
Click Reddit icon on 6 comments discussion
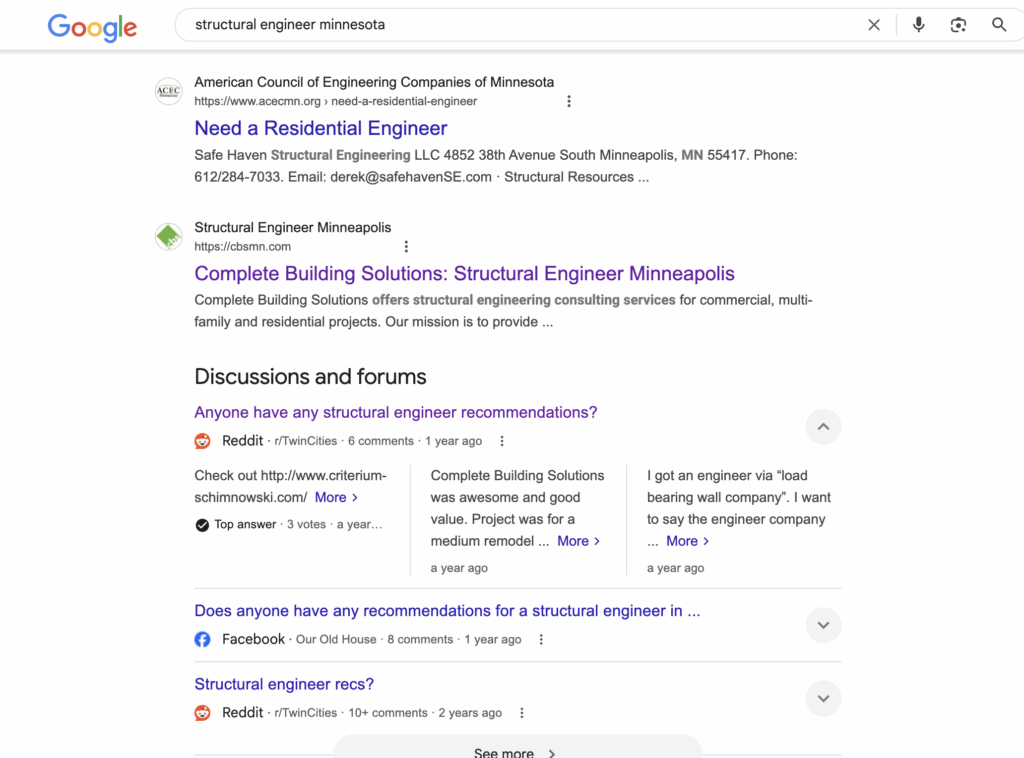pos(202,441)
